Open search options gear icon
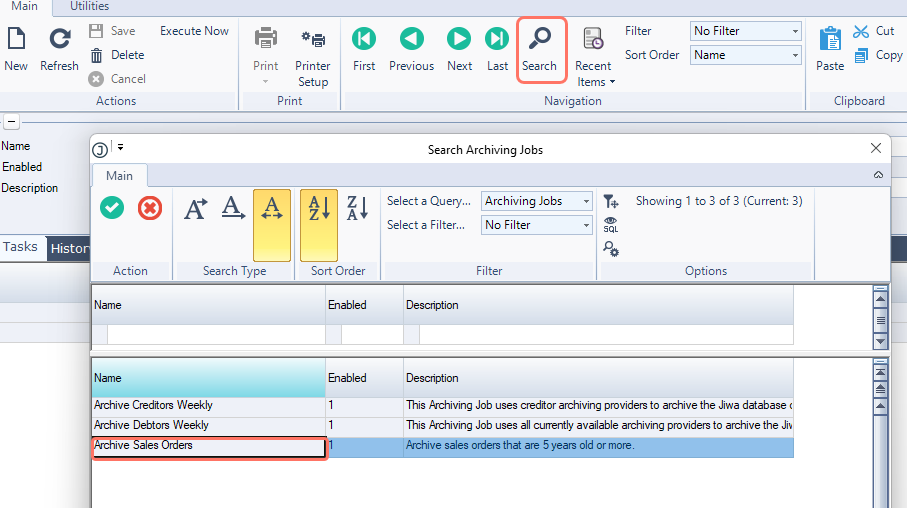This screenshot has width=907, height=508. point(611,249)
